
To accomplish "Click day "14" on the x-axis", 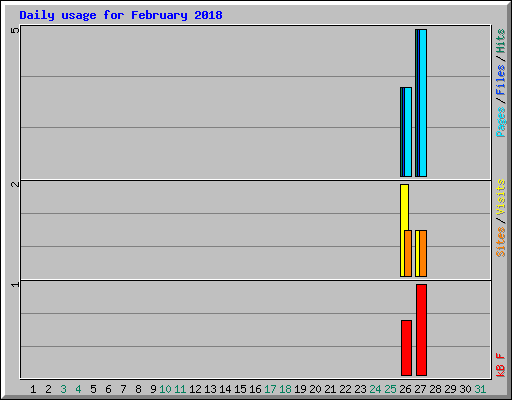I will click(225, 389).
